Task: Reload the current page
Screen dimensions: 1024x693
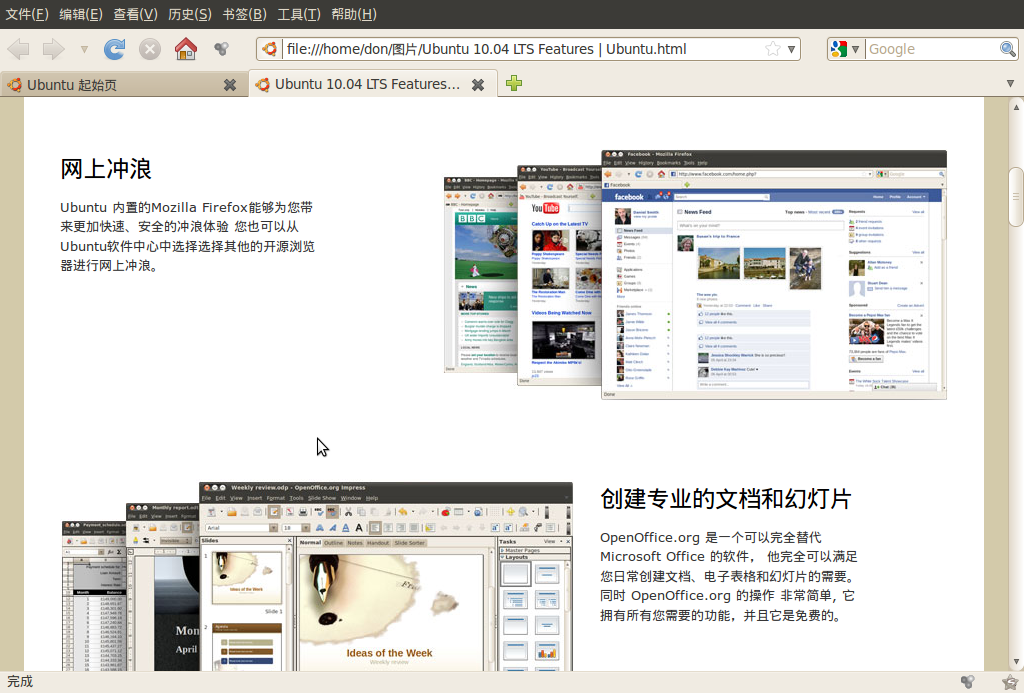Action: click(114, 49)
